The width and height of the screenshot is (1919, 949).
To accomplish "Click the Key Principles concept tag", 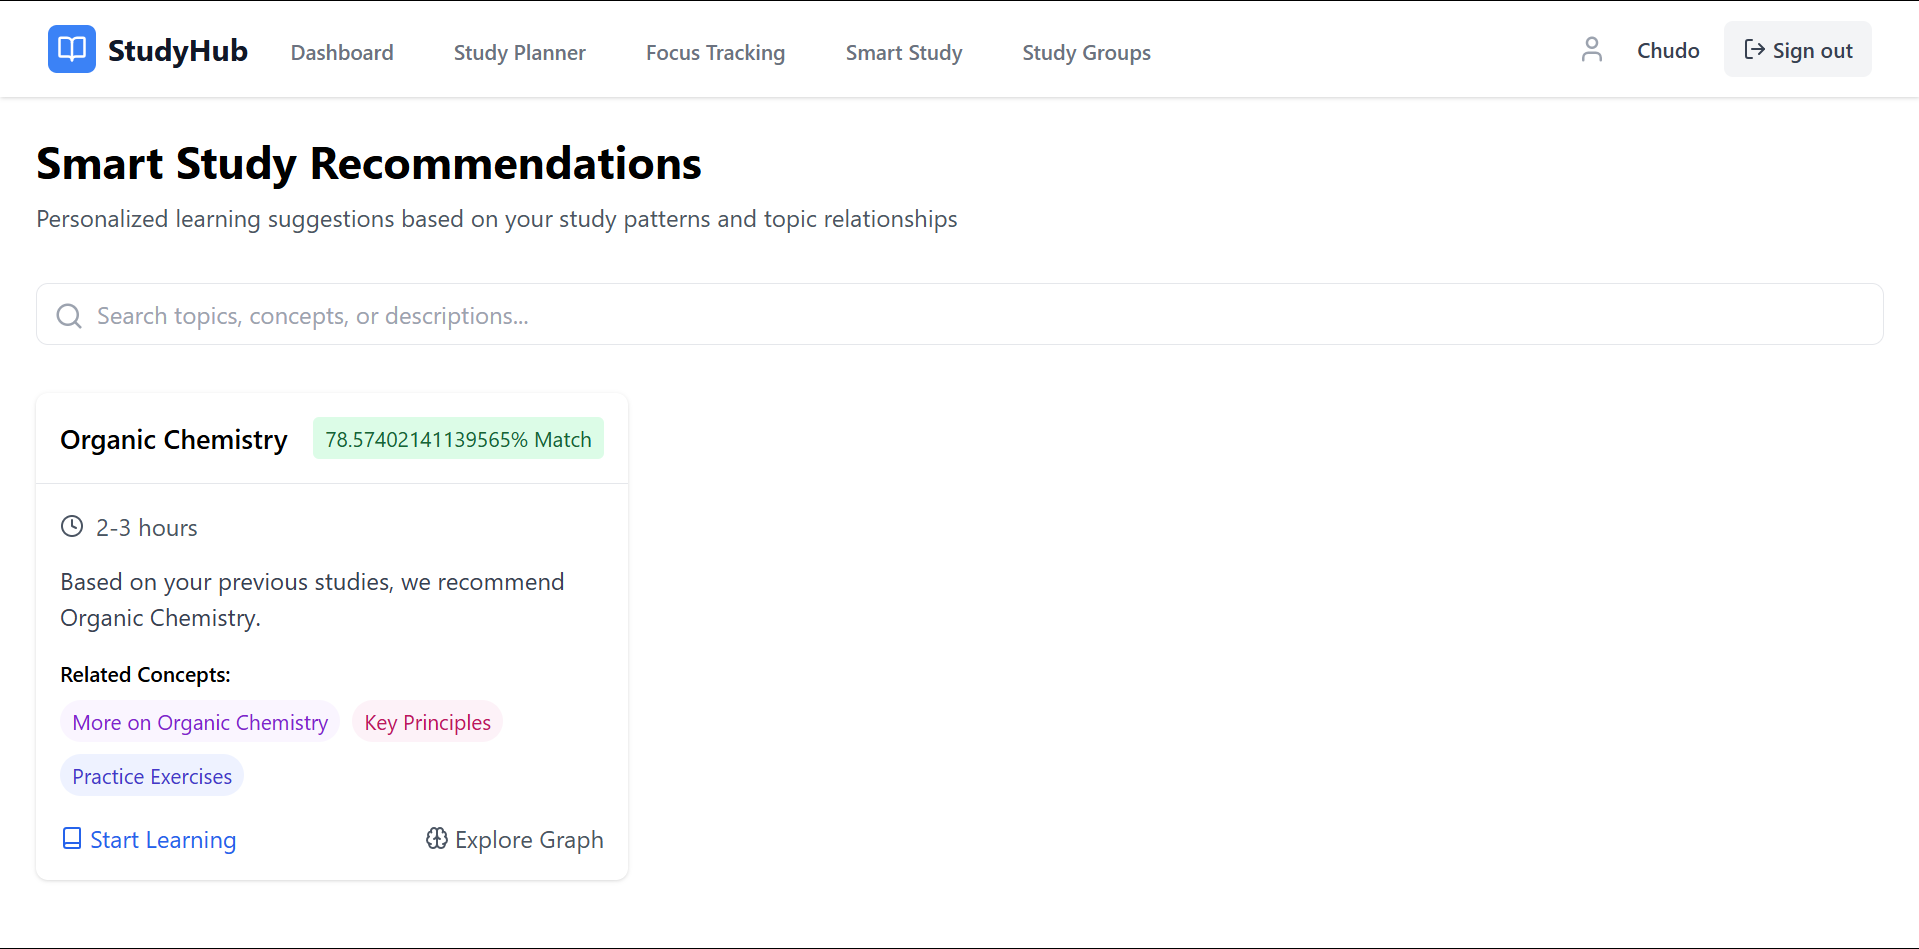I will [427, 722].
